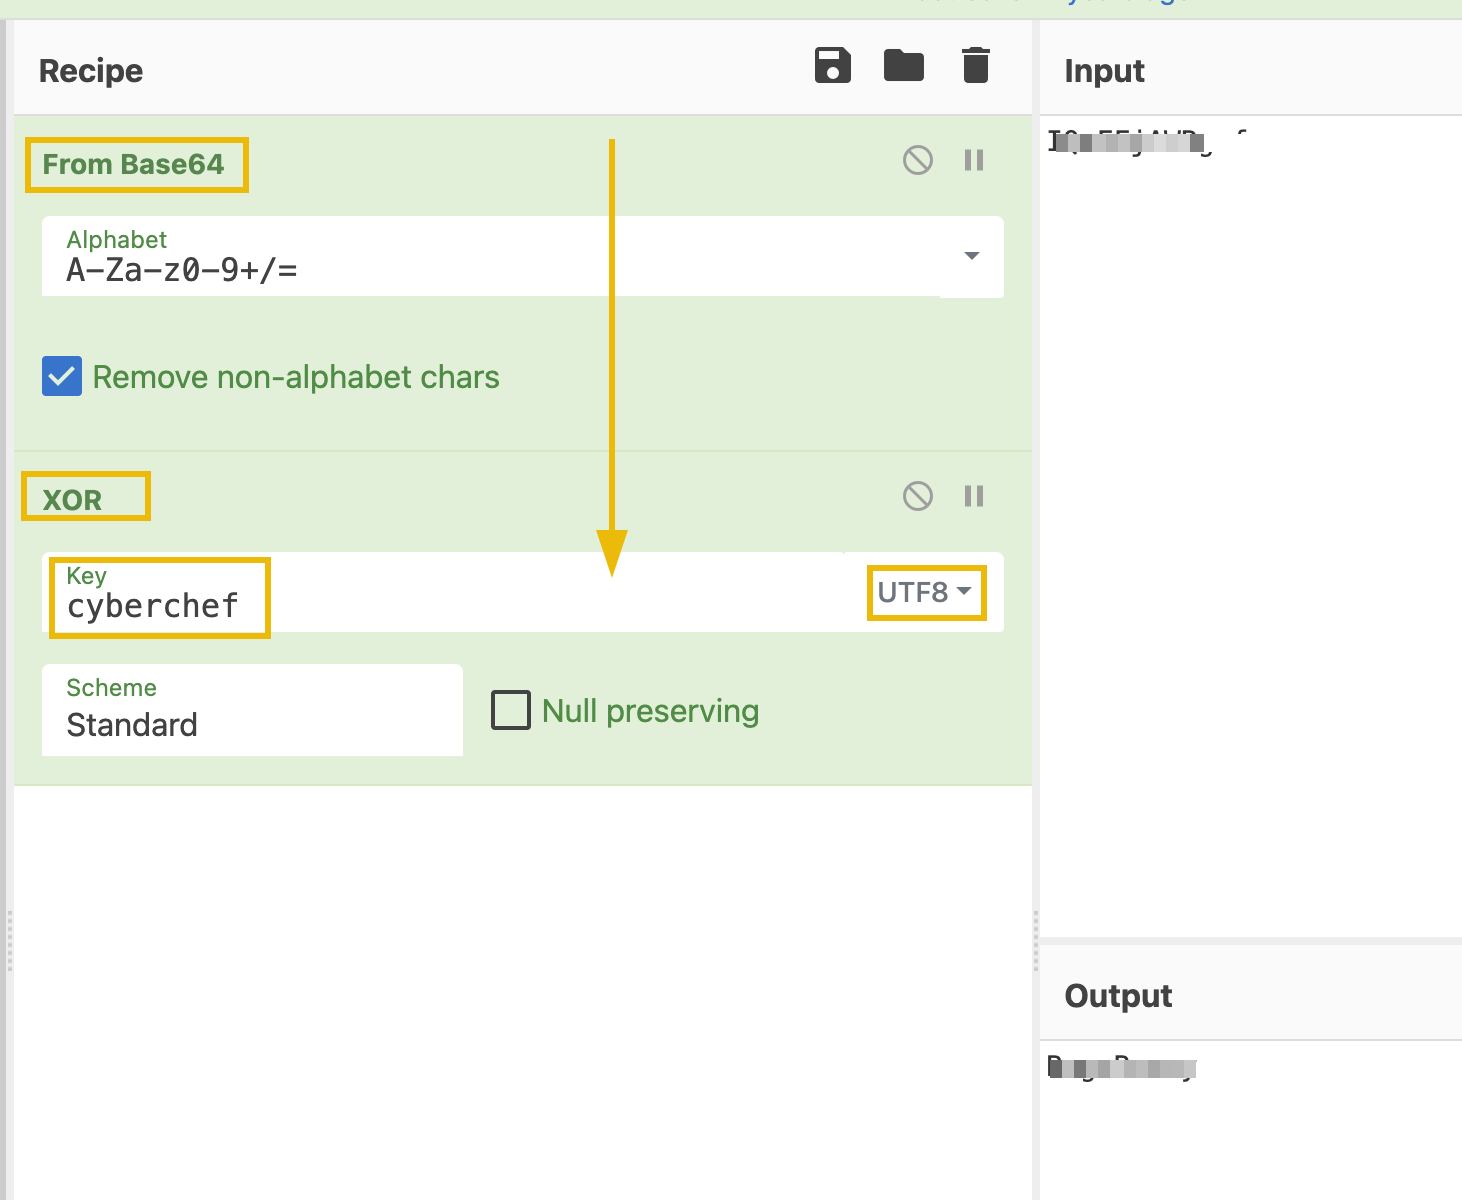Open the UTF8 key type selector

coord(925,592)
